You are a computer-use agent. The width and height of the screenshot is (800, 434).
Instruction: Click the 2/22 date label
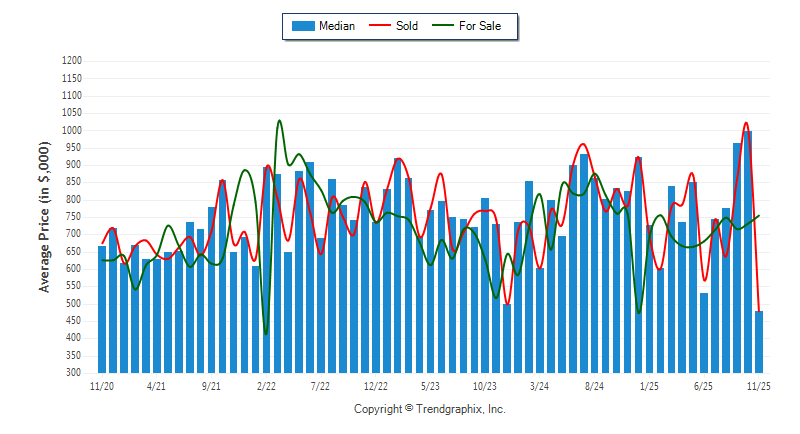pos(266,385)
